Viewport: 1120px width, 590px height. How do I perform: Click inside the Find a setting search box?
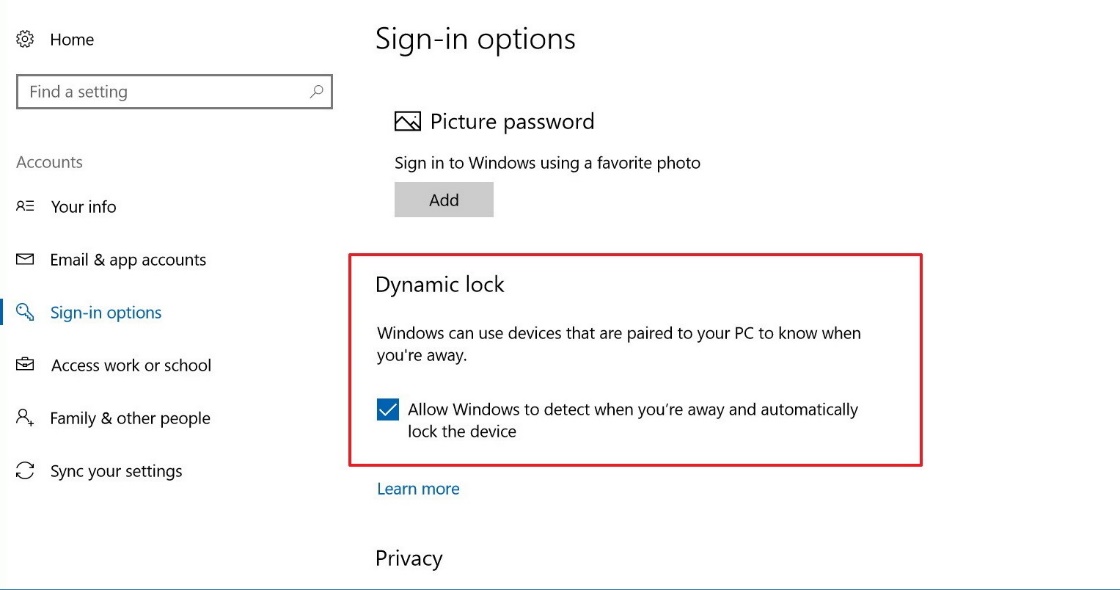click(x=150, y=91)
